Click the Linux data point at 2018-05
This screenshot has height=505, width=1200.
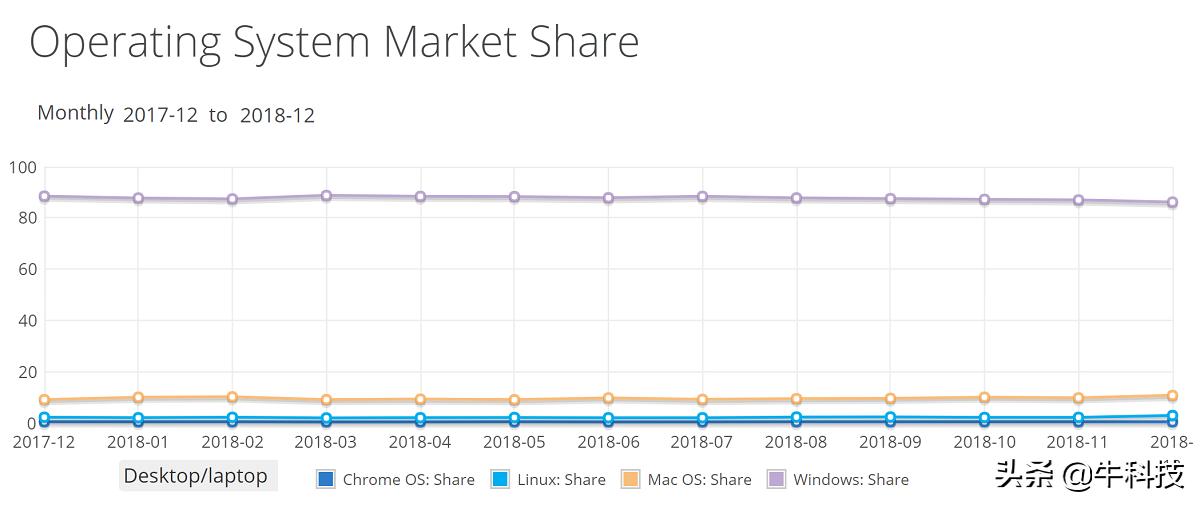(x=514, y=419)
